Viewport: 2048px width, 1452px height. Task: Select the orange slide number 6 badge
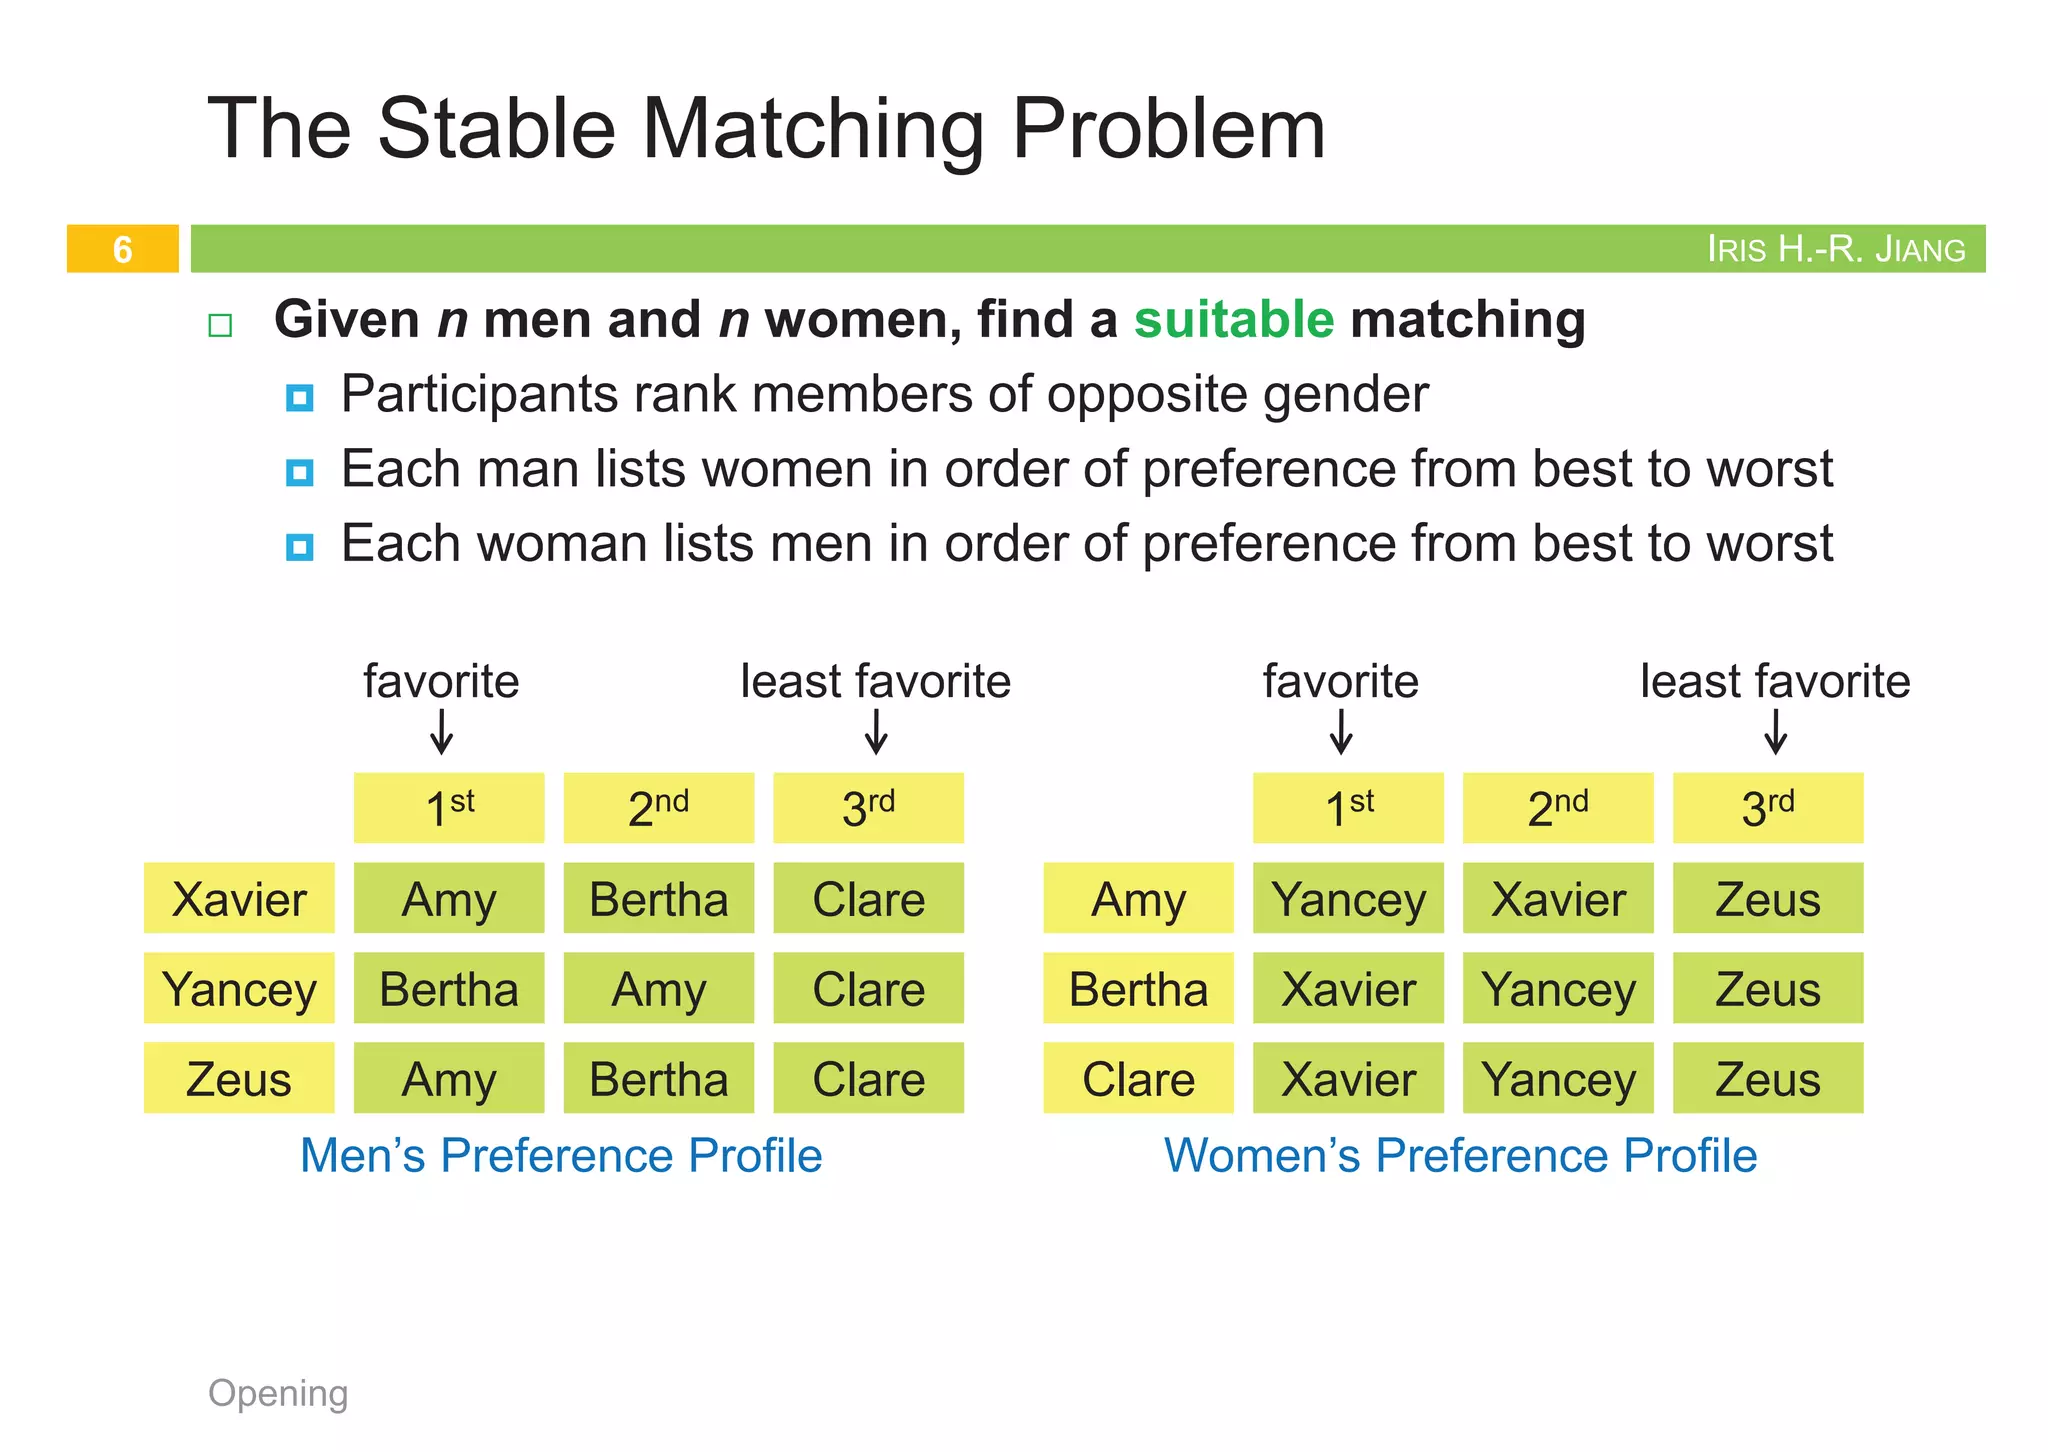(x=123, y=249)
